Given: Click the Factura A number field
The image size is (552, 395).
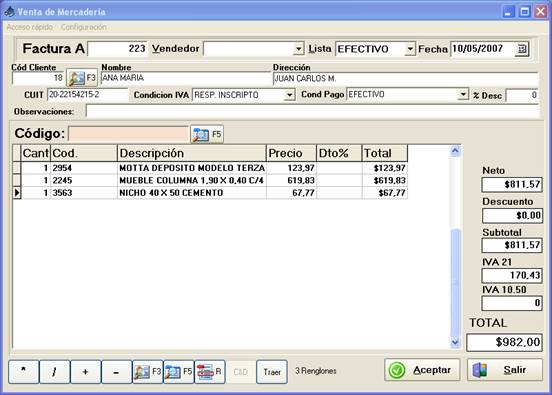Looking at the screenshot, I should [117, 49].
